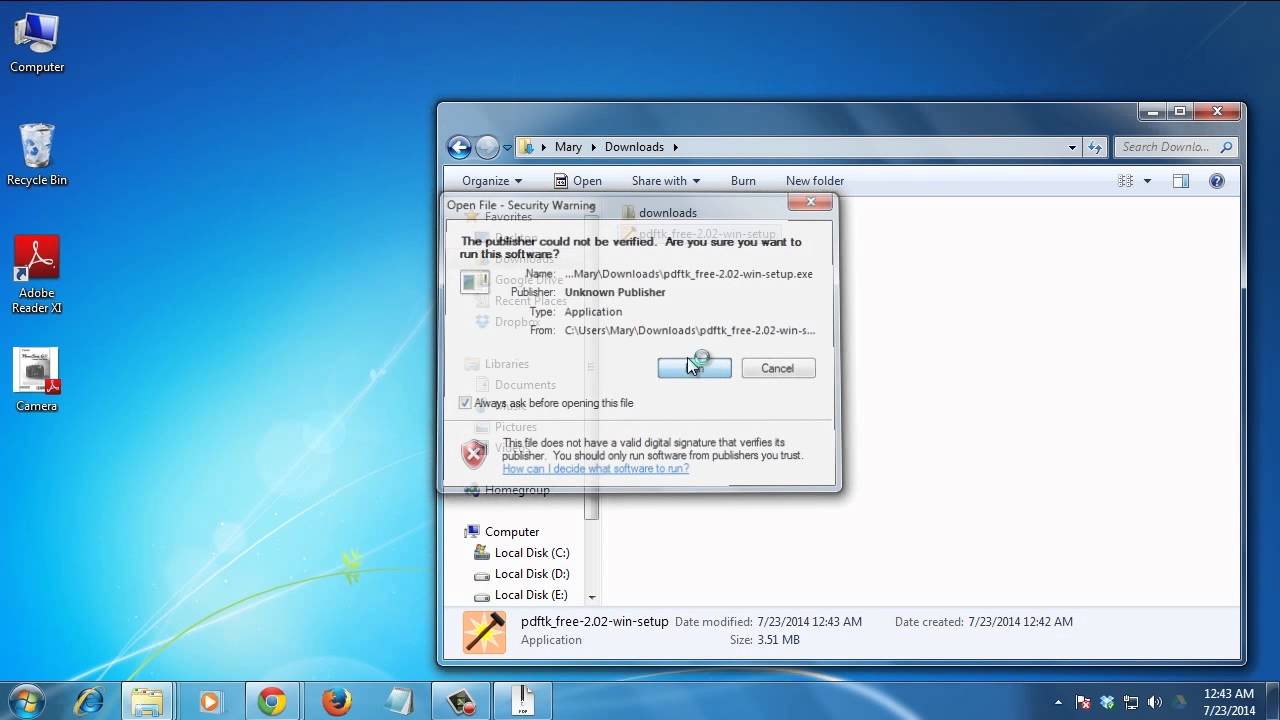Launch Adobe Reader XI from the desktop

tap(37, 274)
